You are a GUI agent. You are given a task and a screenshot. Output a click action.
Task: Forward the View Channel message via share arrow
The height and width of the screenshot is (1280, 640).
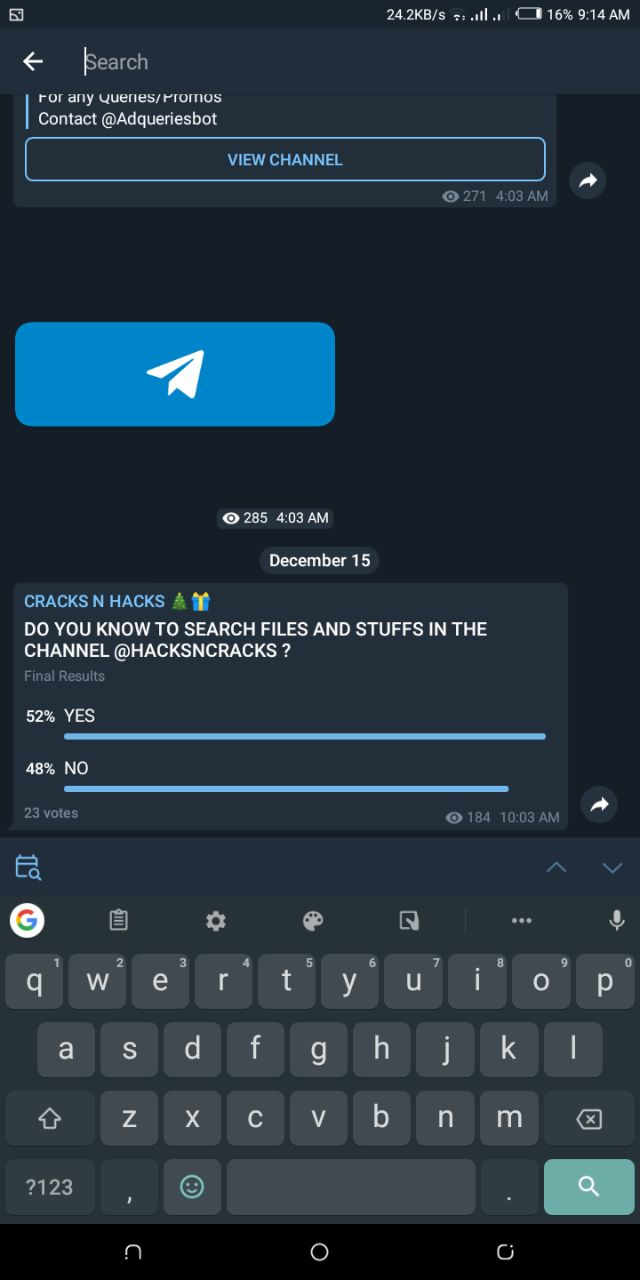point(587,181)
